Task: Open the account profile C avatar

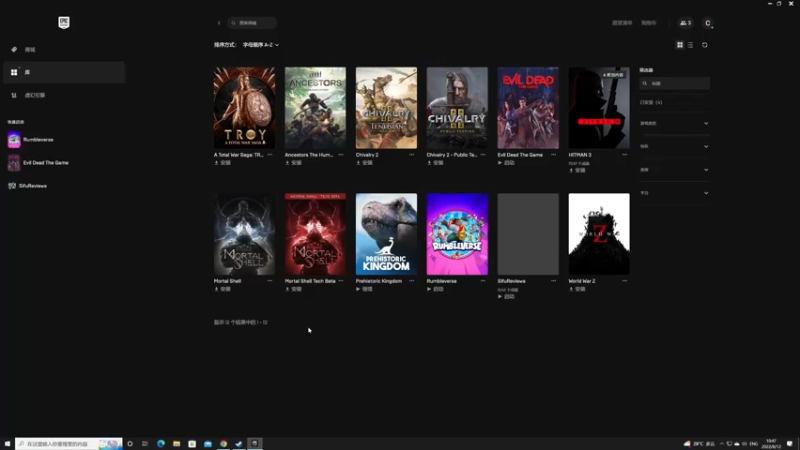Action: [x=707, y=23]
